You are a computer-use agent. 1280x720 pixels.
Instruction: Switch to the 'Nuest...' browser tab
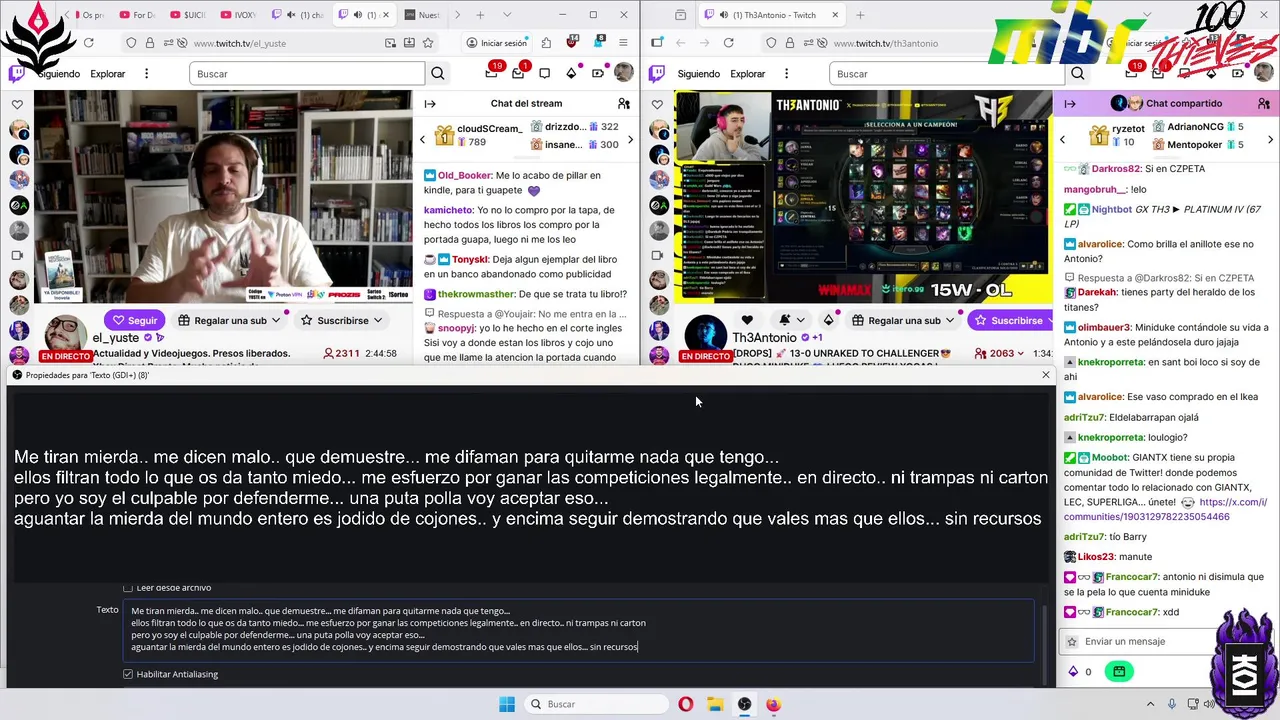coord(423,15)
